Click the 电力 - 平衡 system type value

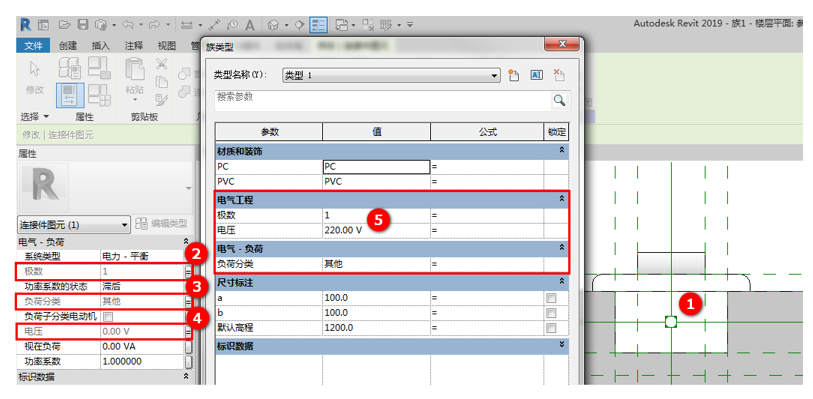pyautogui.click(x=142, y=256)
